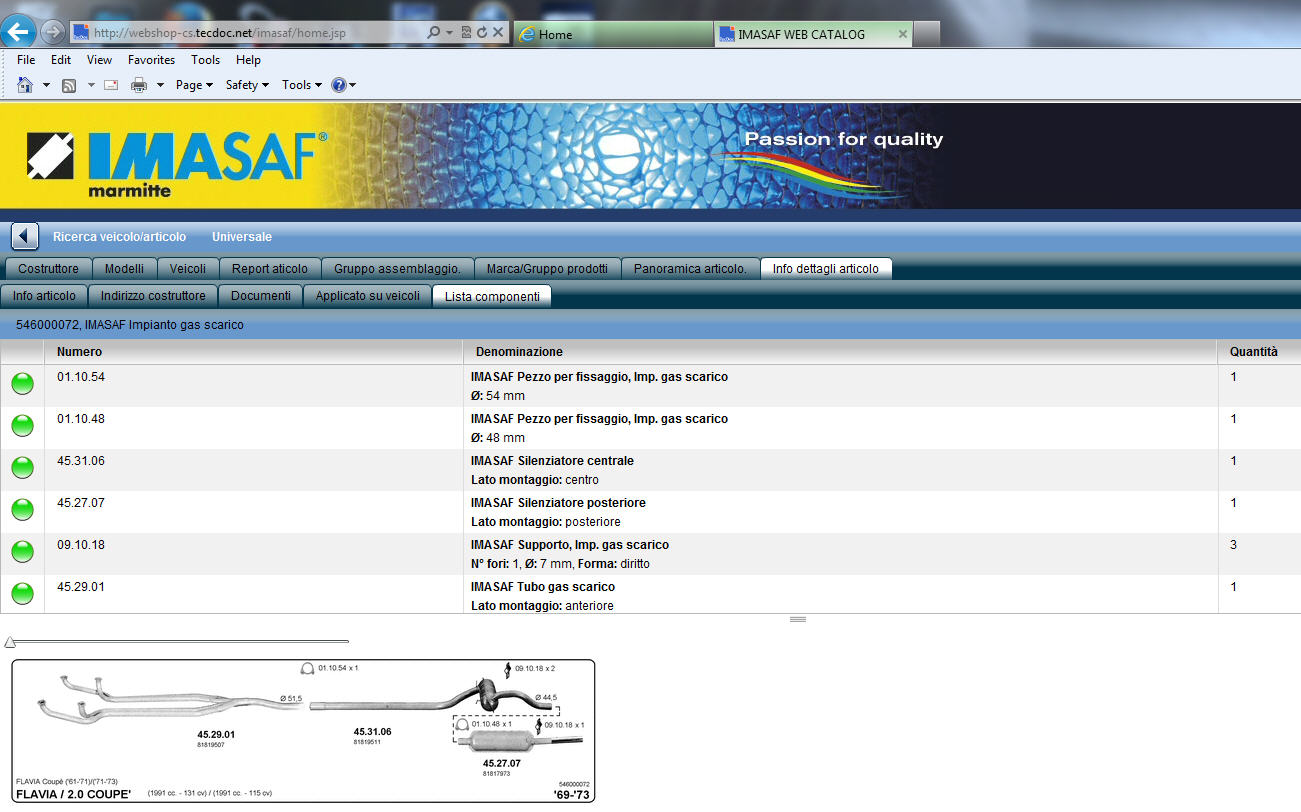Click the green status light for 45.29.01

click(x=22, y=594)
